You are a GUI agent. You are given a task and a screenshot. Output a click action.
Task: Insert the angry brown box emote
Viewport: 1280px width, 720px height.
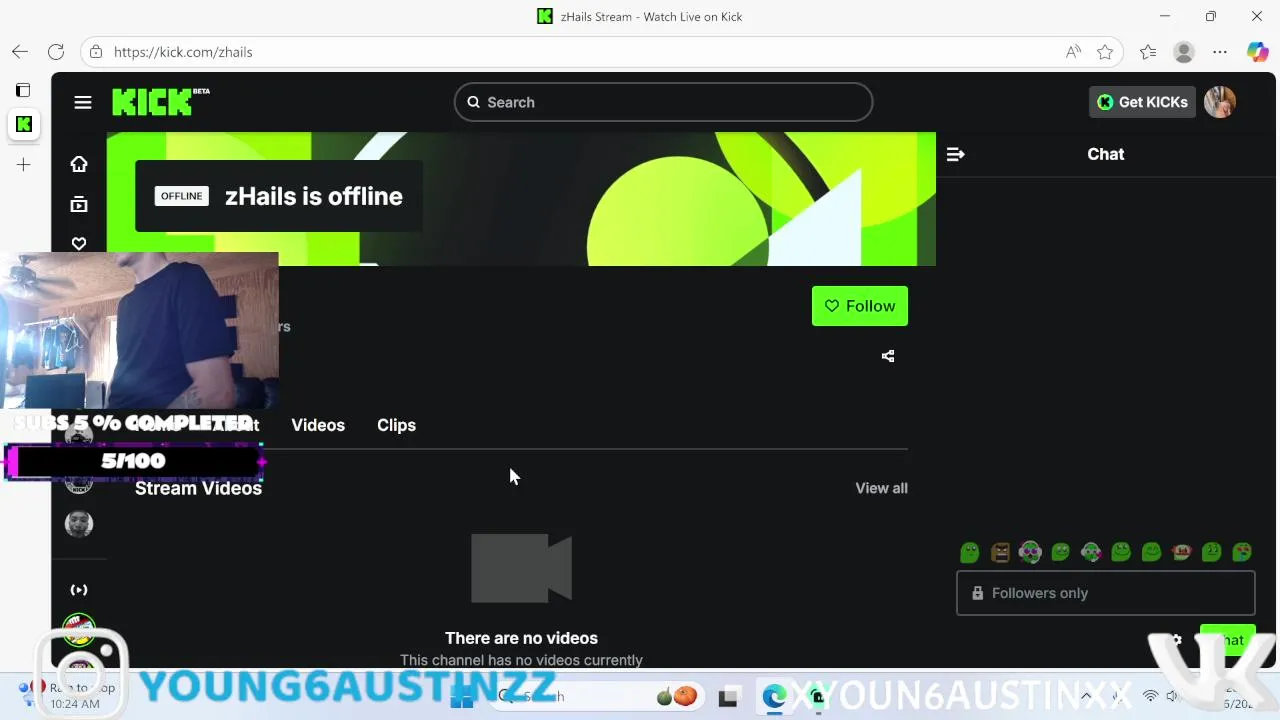(x=1000, y=552)
